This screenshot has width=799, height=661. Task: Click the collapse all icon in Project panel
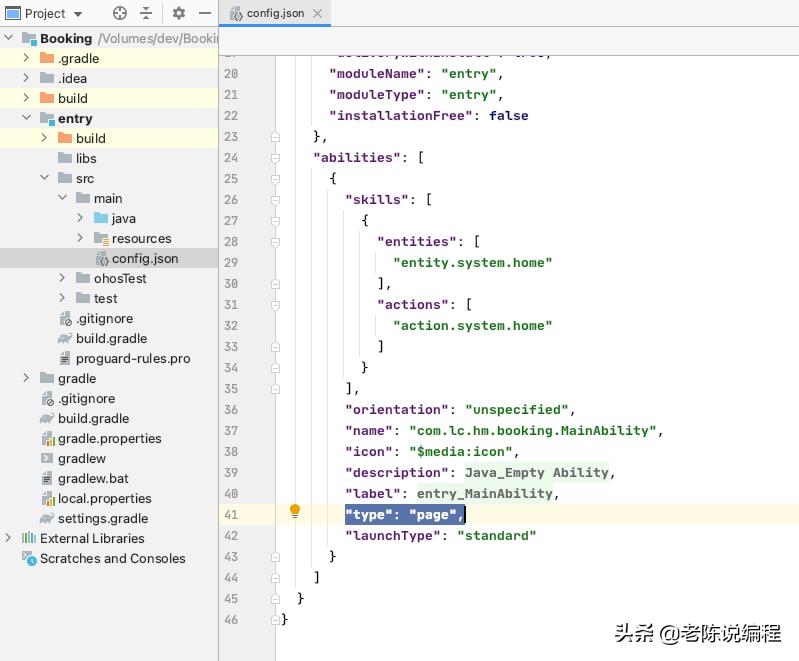[x=146, y=13]
